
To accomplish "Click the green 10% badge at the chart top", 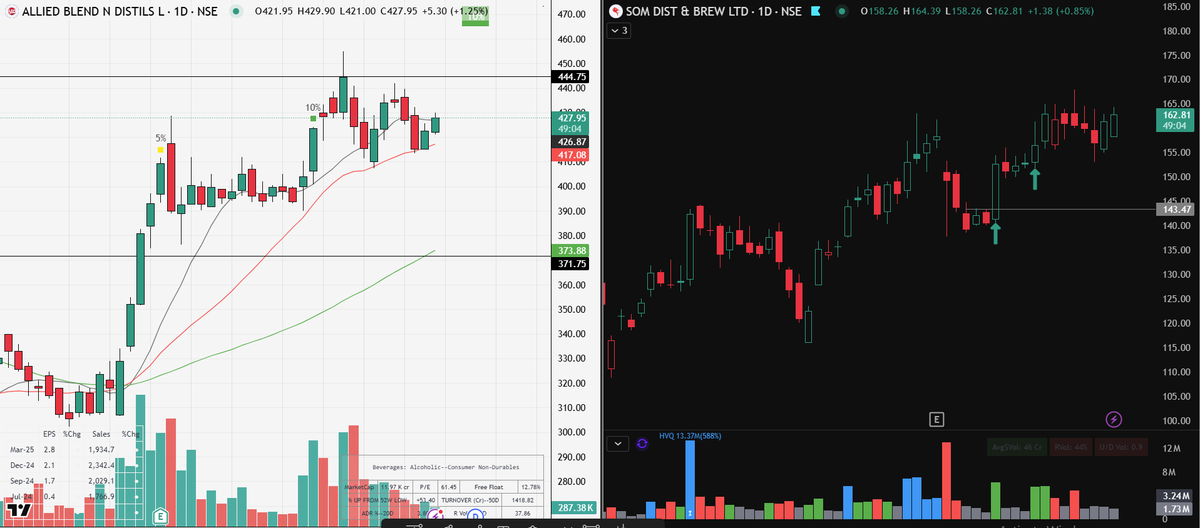I will point(474,17).
